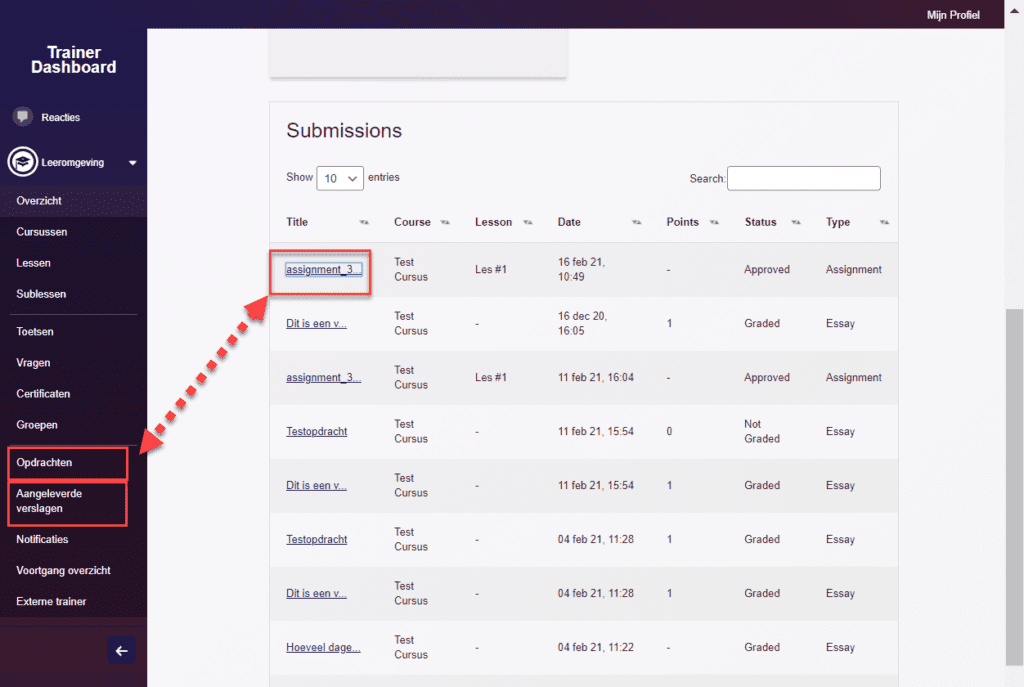Screen dimensions: 1024x687
Task: Sort table by Status column arrows
Action: click(x=795, y=223)
